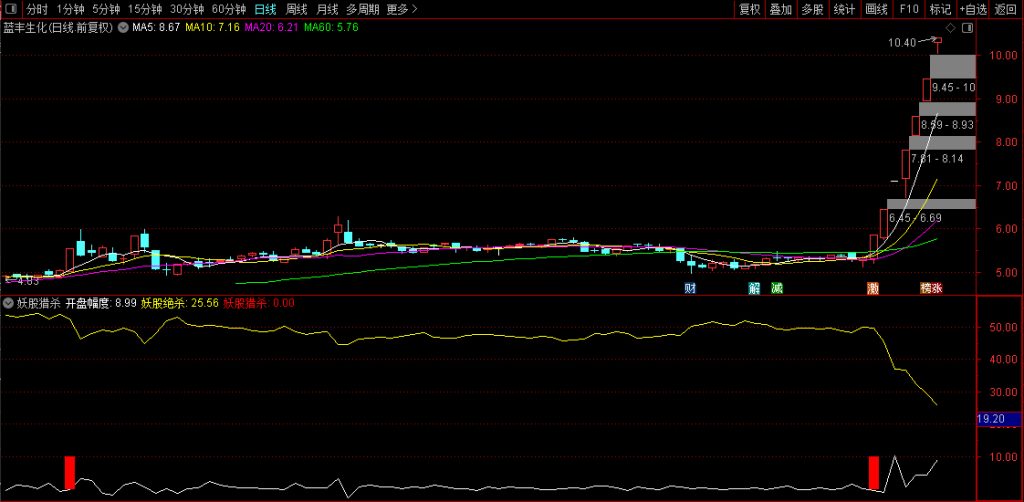Click the 返回 back button
This screenshot has height=502, width=1024.
click(x=1006, y=9)
